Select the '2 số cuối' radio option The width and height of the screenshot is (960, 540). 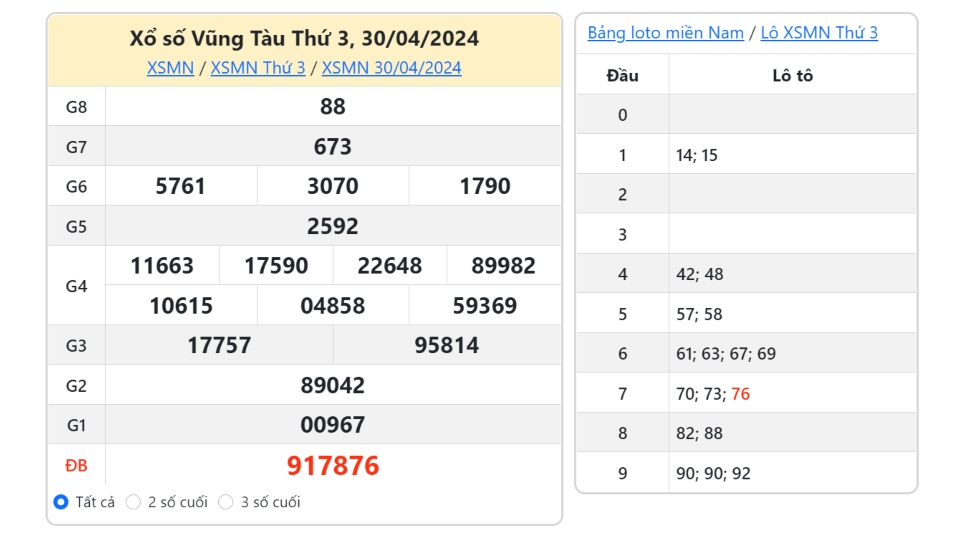click(x=133, y=502)
